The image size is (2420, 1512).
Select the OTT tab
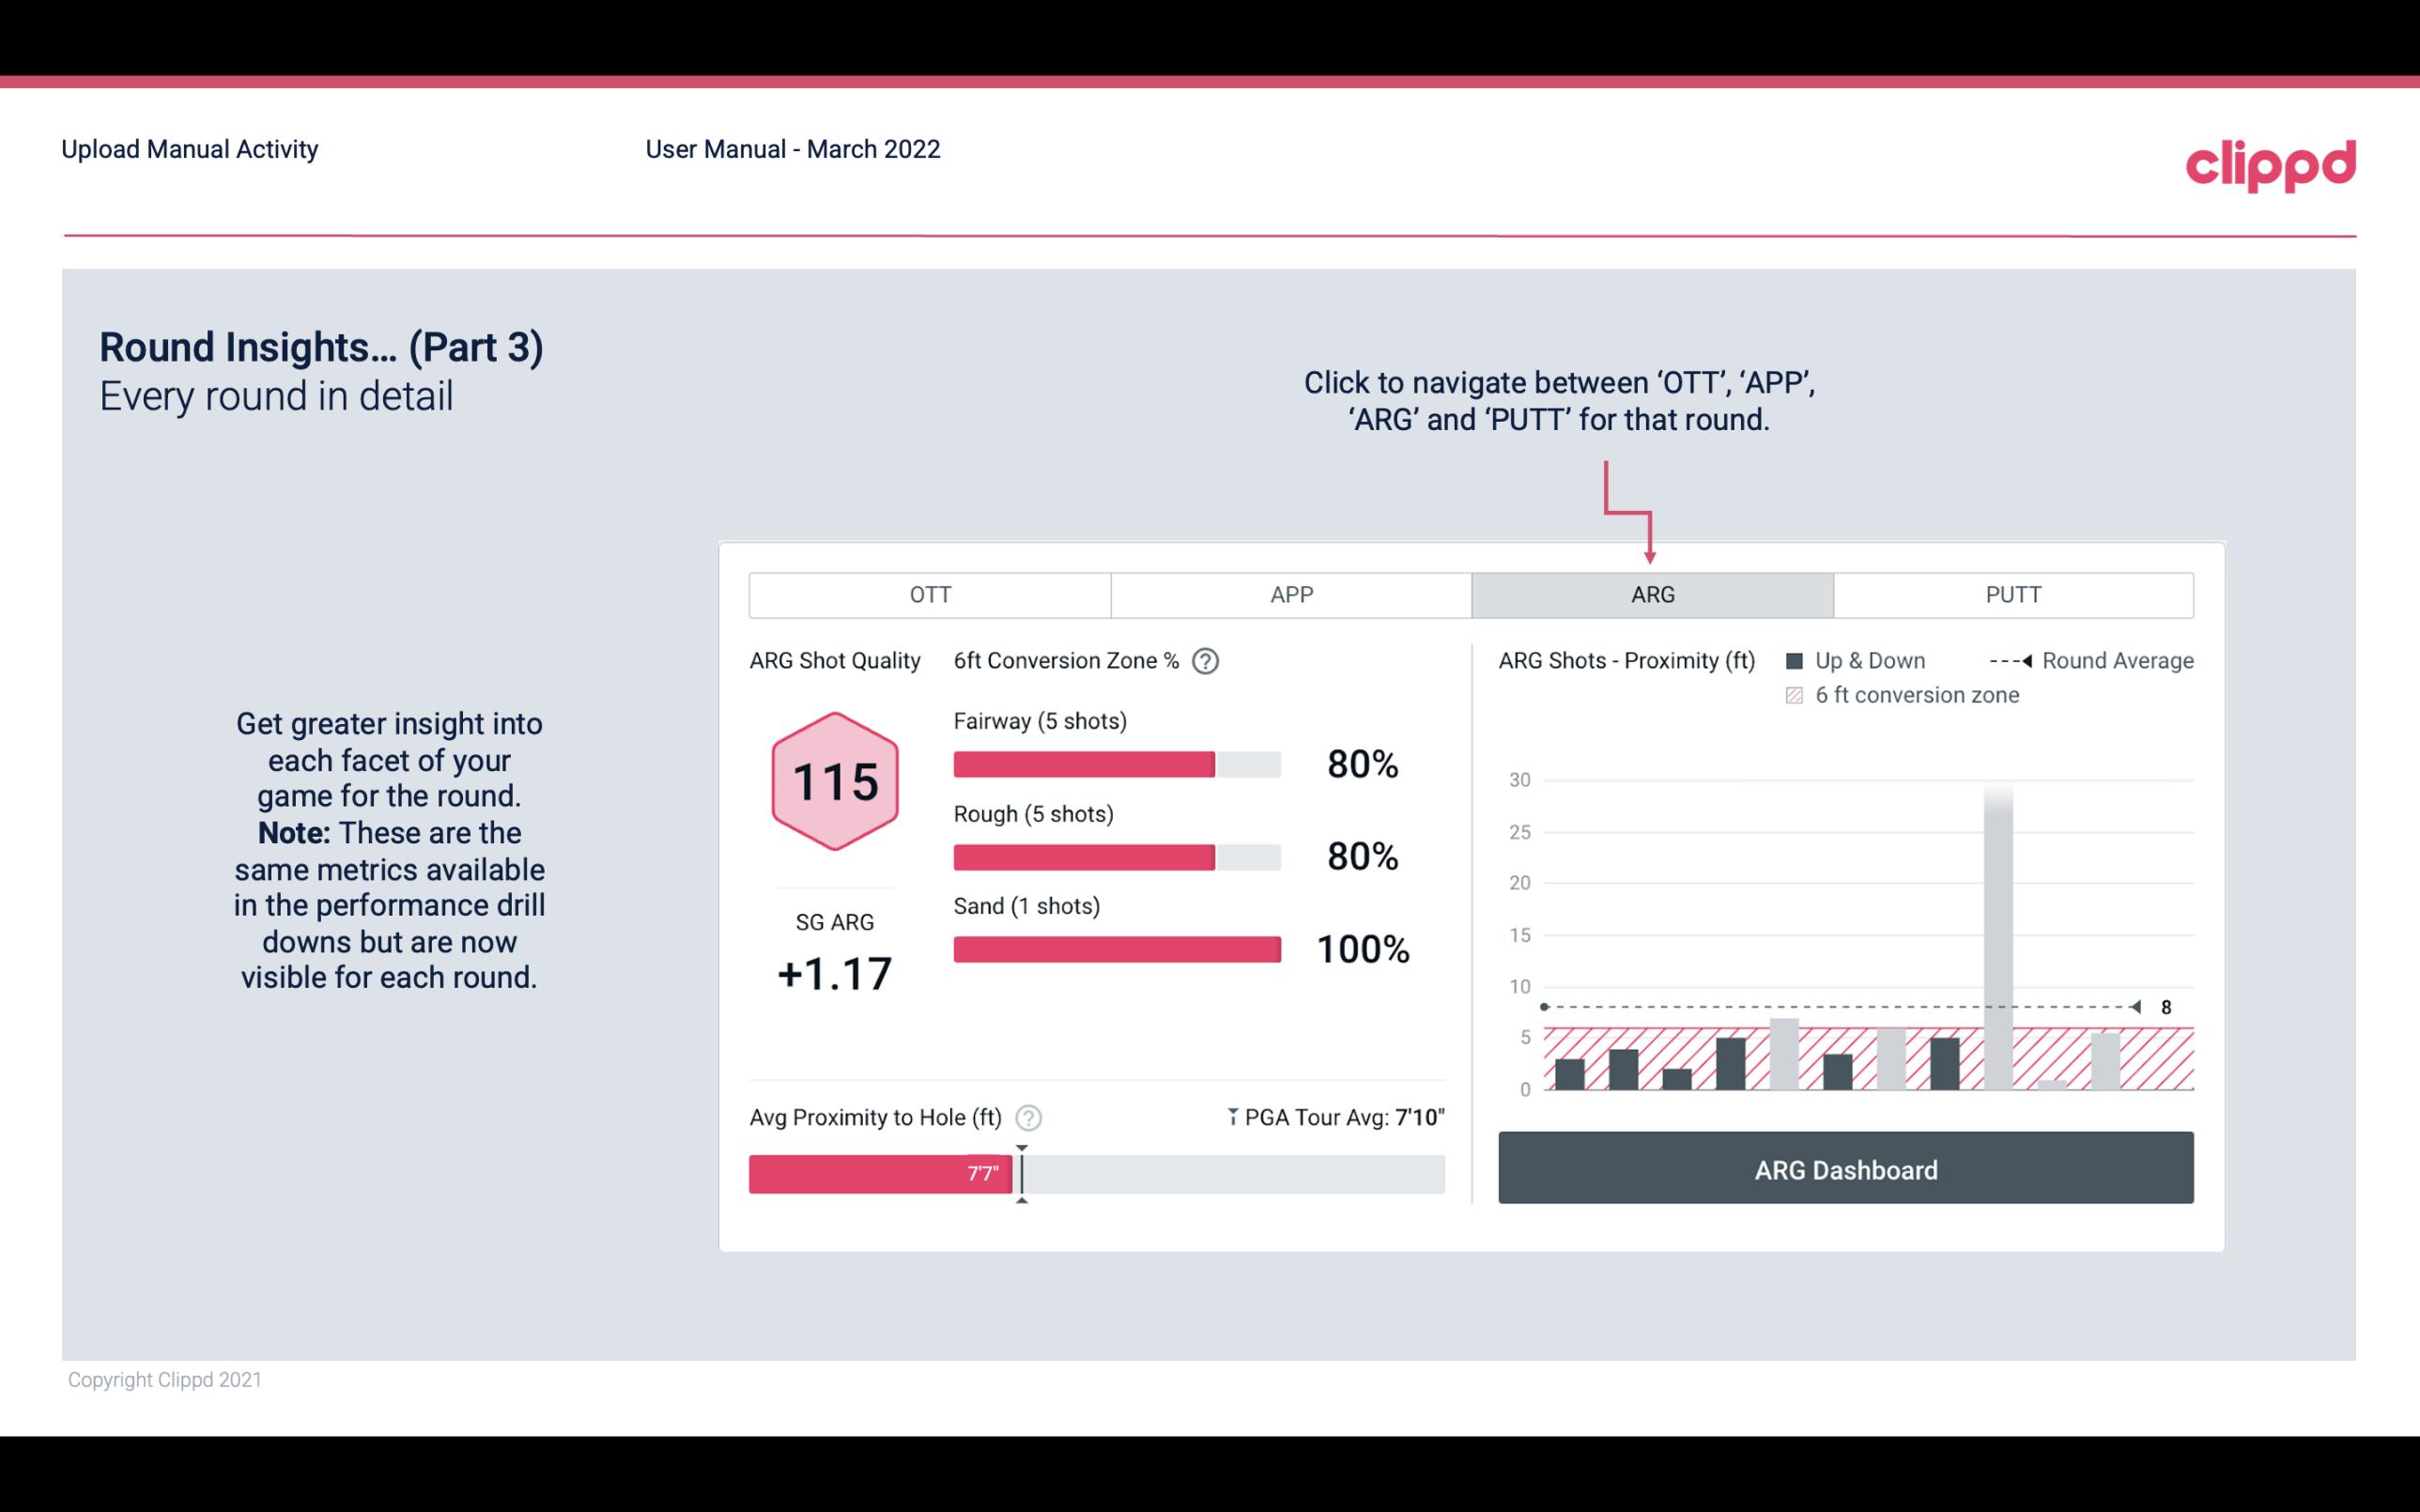point(932,595)
